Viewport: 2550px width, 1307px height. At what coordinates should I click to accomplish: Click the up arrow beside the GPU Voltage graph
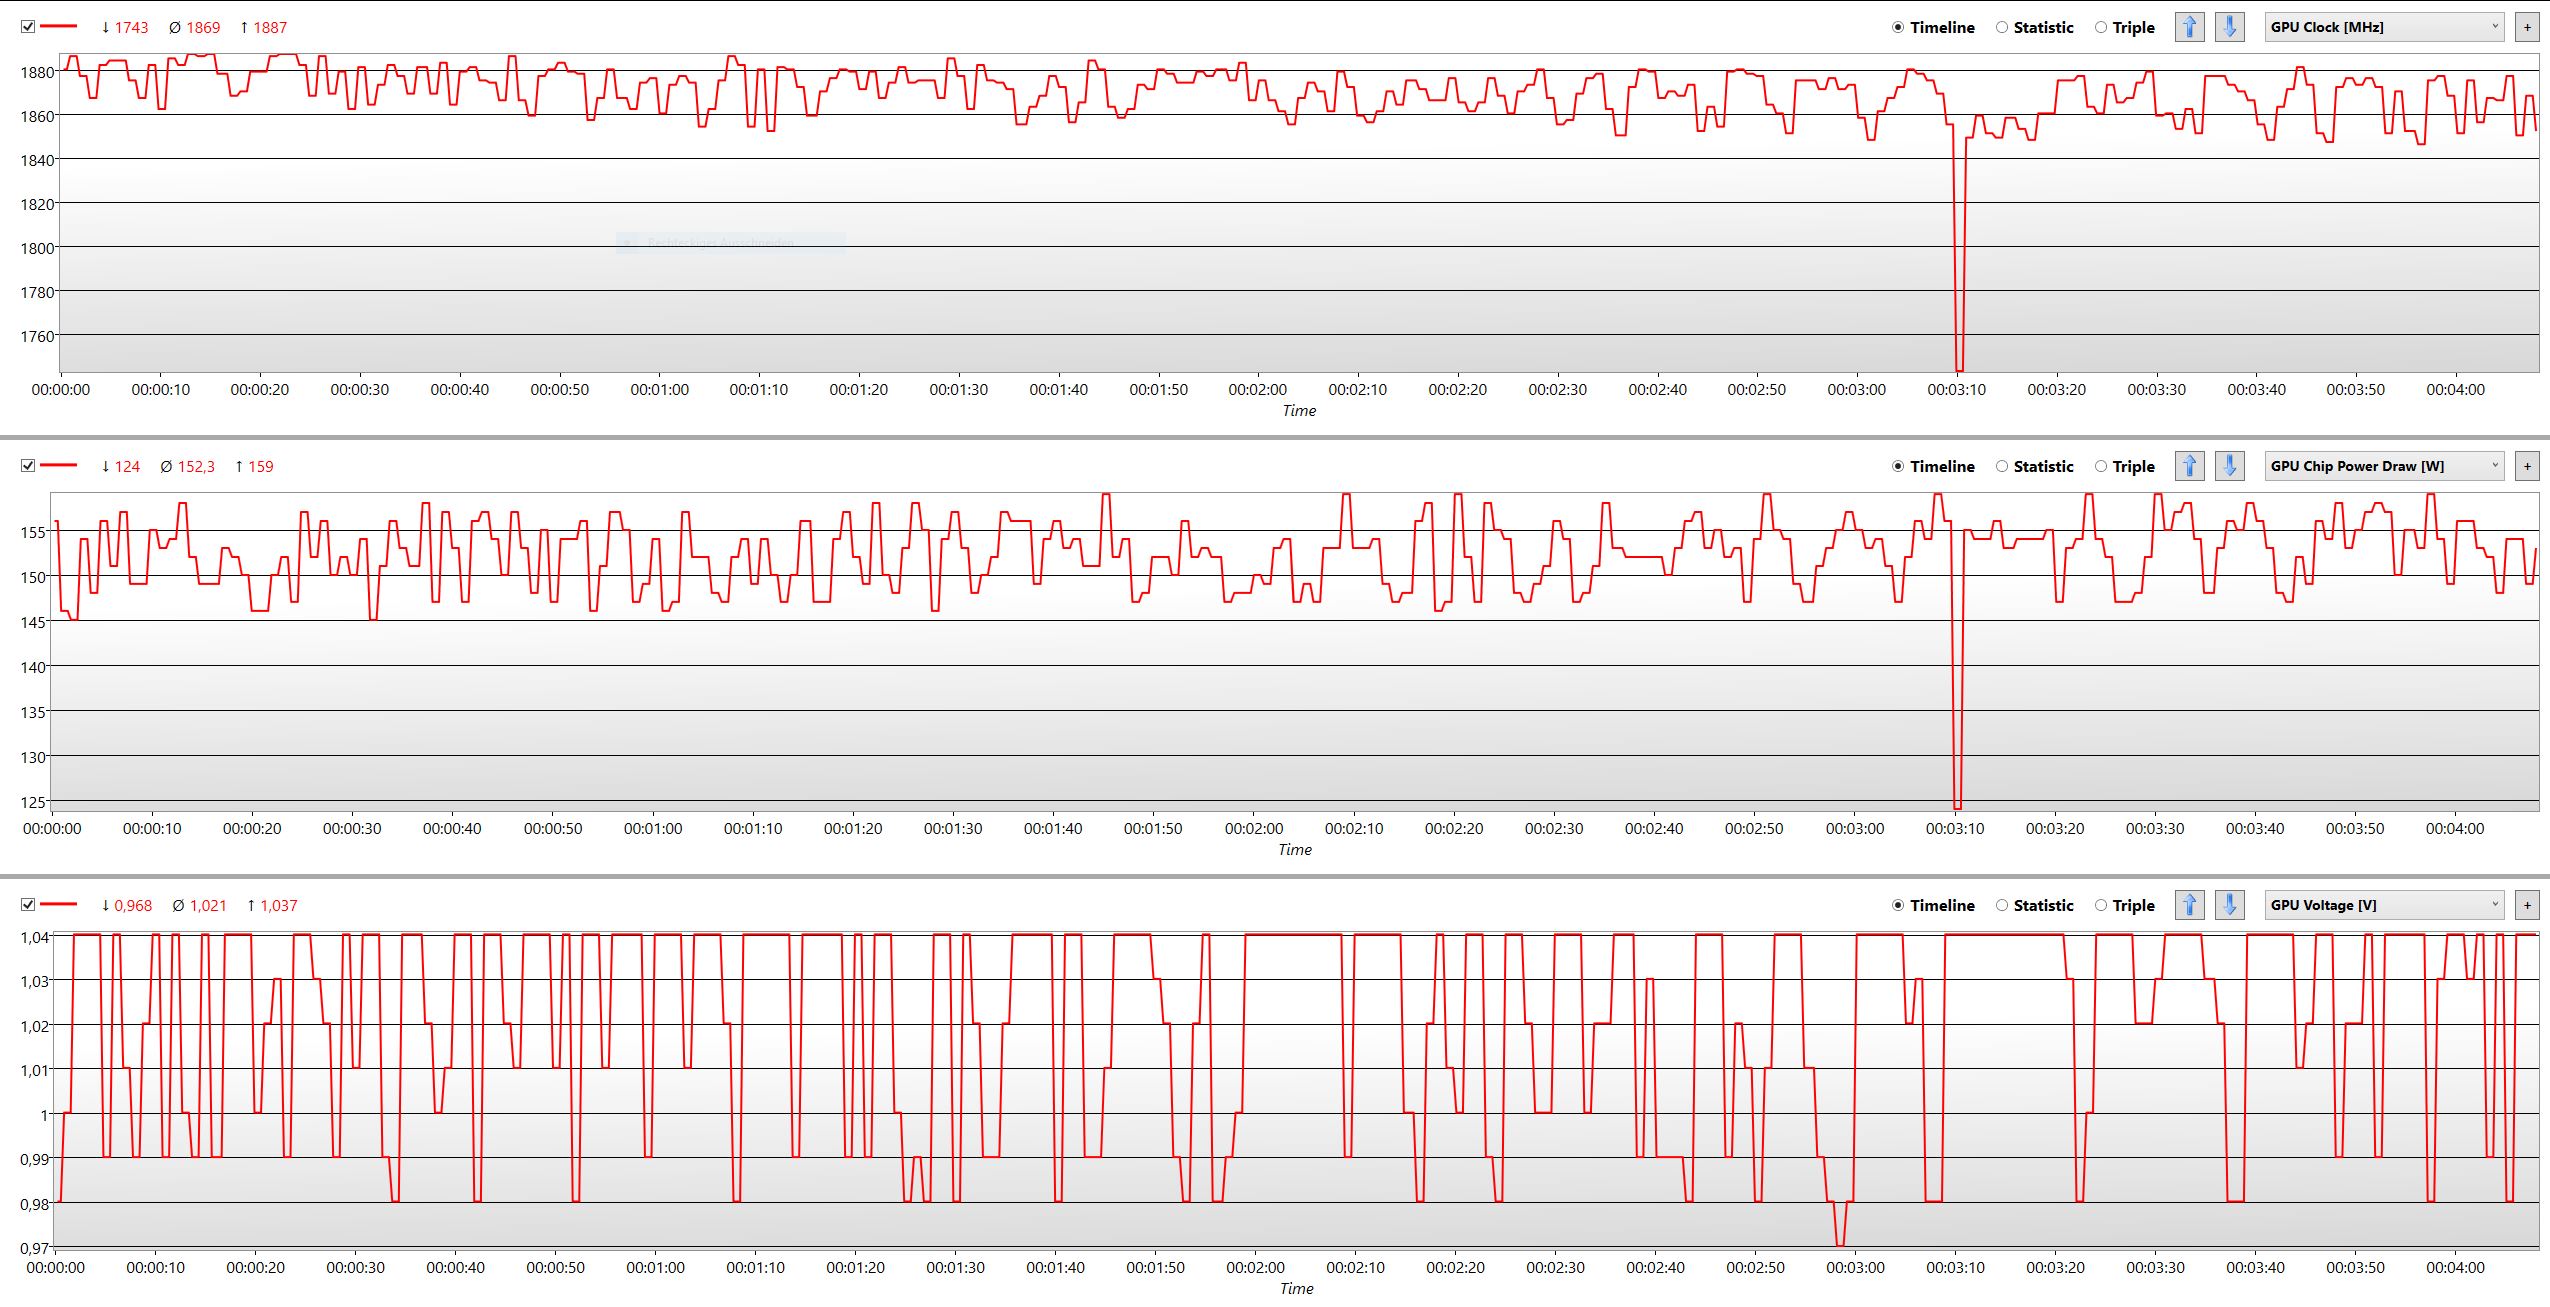coord(2189,905)
